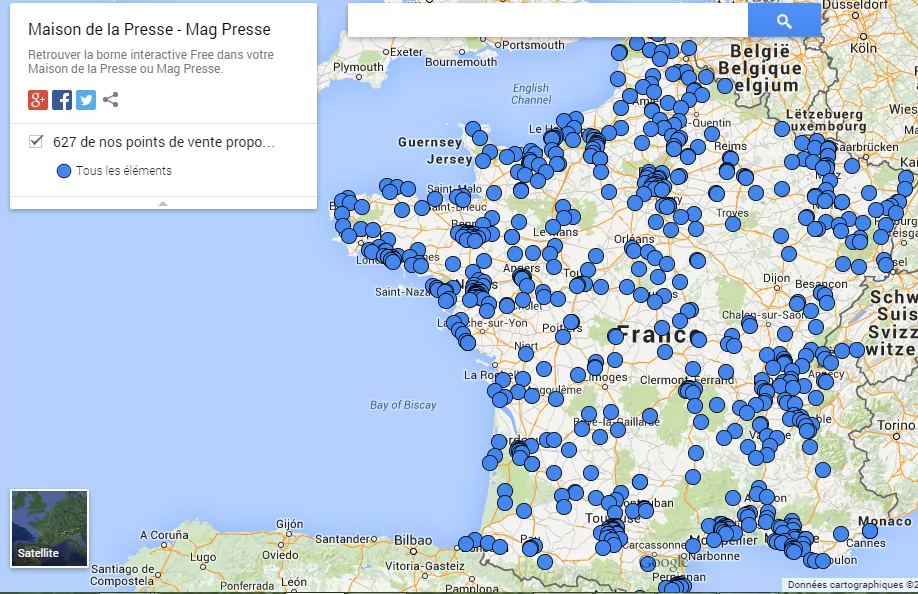Uncheck the 627 points de vente layer
Viewport: 918px width, 594px height.
[x=37, y=142]
